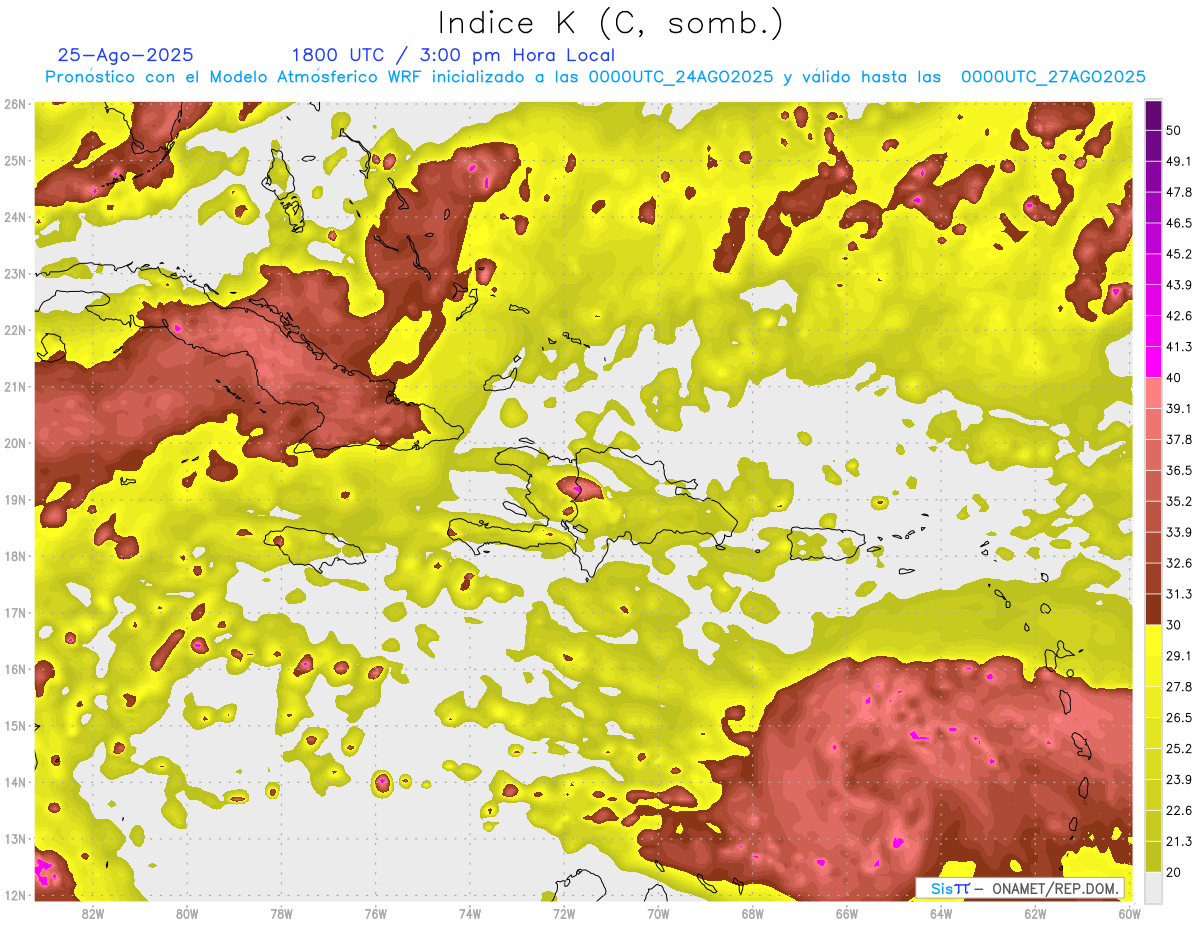This screenshot has width=1200, height=927.
Task: Click the color bar value 35.2
Action: pos(1179,501)
